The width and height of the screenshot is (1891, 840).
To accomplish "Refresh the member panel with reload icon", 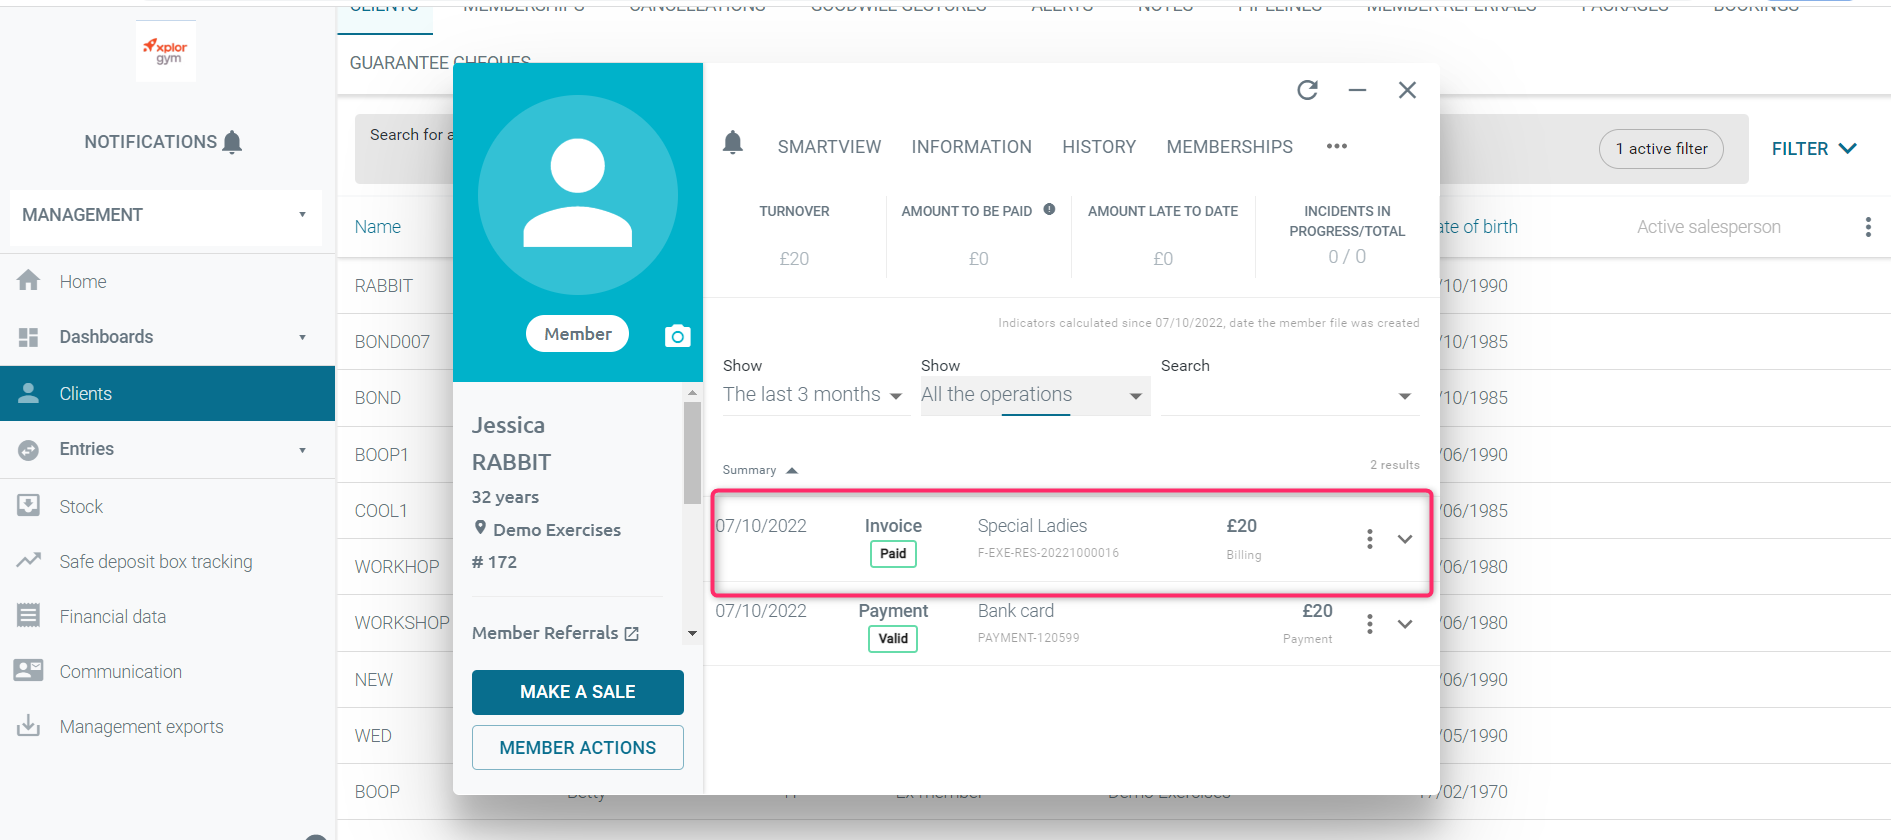I will 1307,90.
